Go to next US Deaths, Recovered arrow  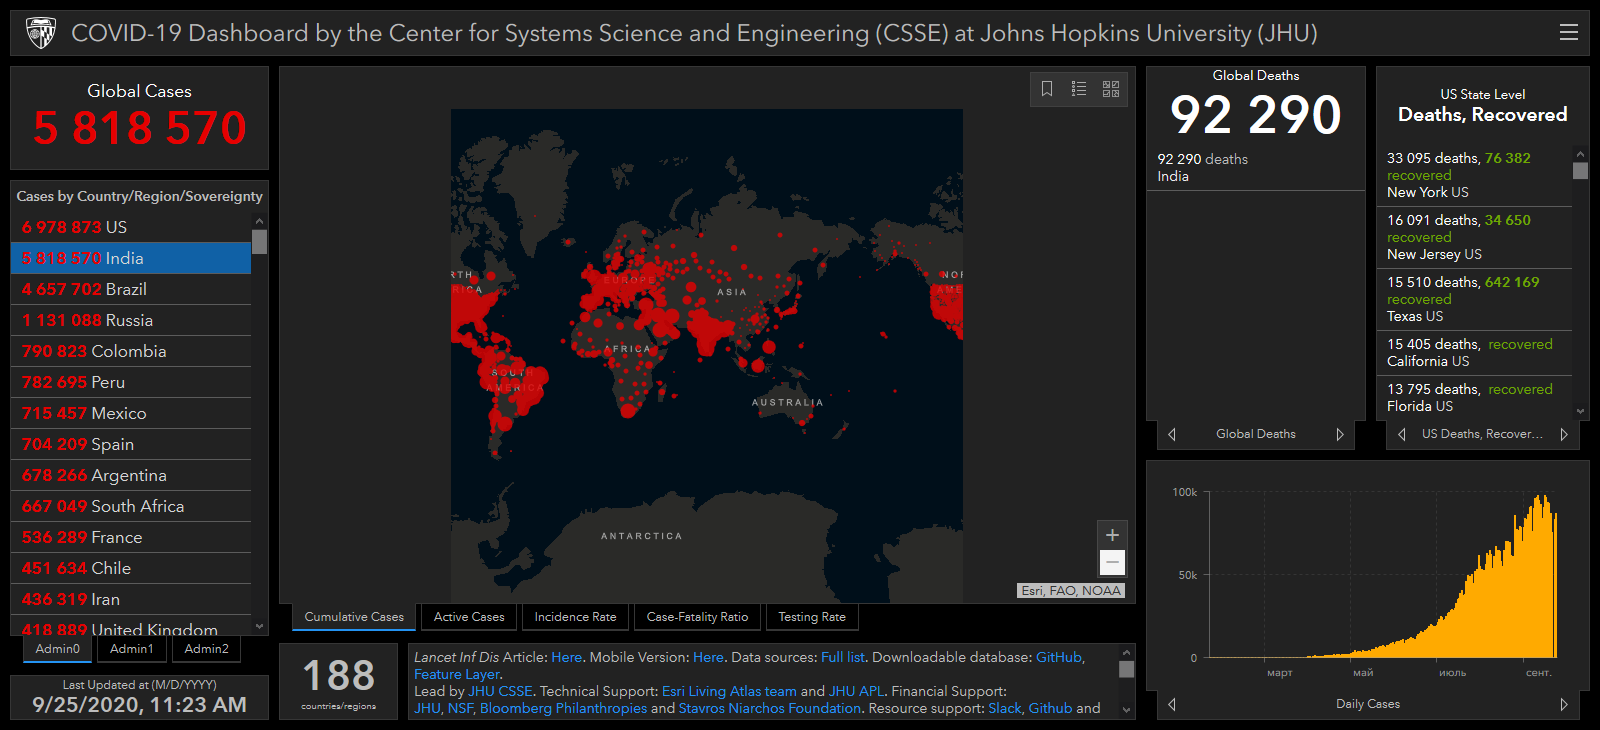point(1564,434)
